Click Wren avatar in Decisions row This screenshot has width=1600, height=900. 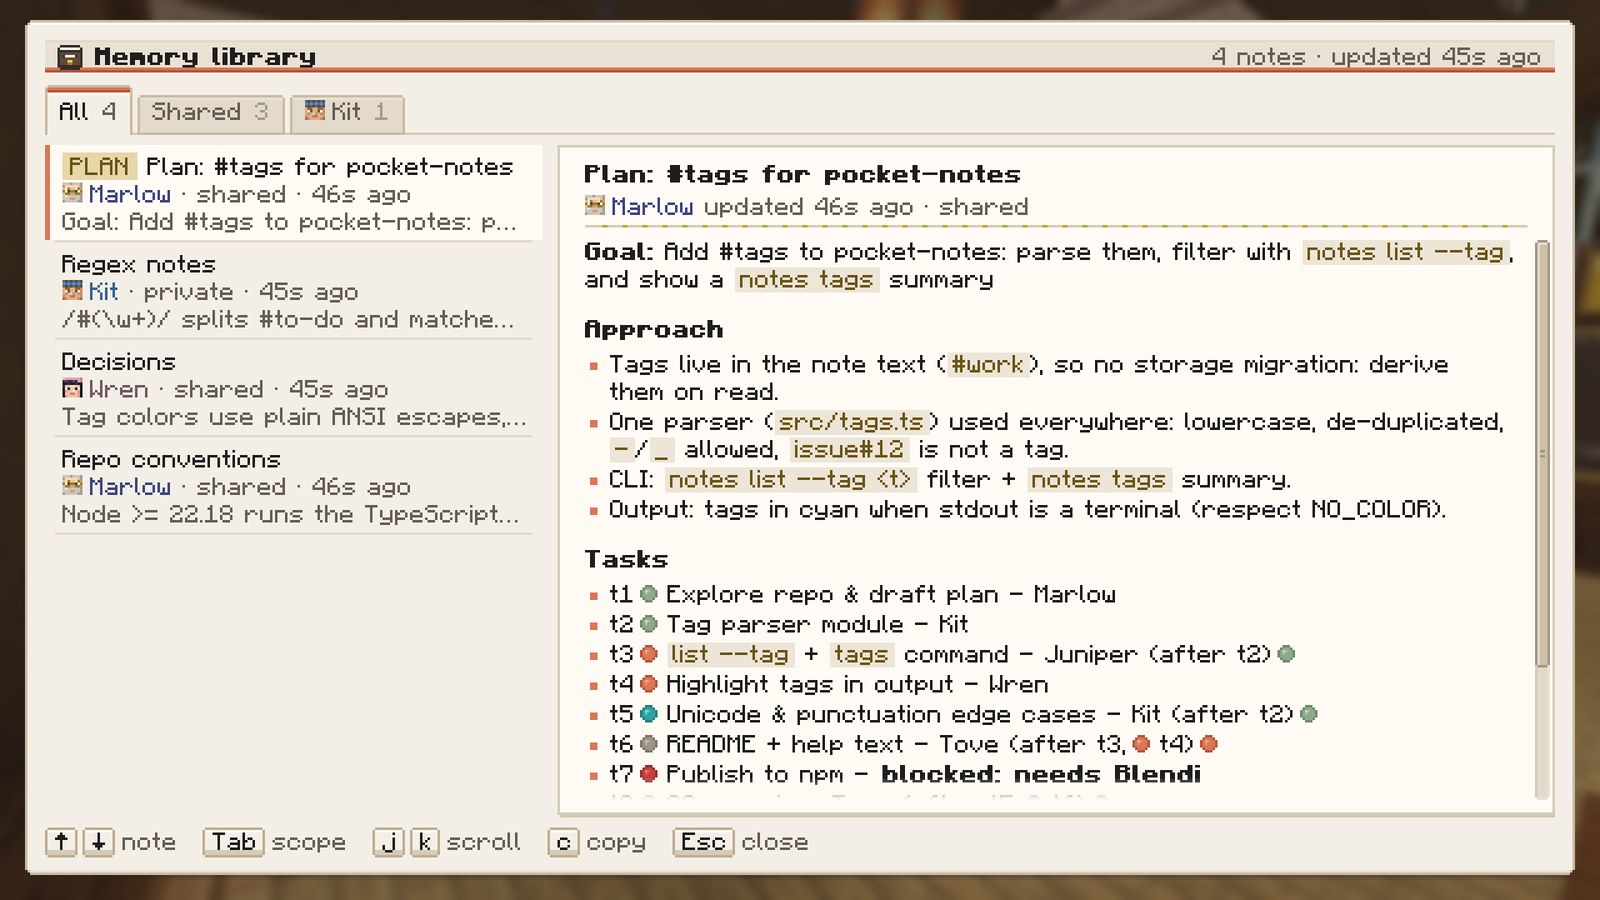pyautogui.click(x=72, y=388)
